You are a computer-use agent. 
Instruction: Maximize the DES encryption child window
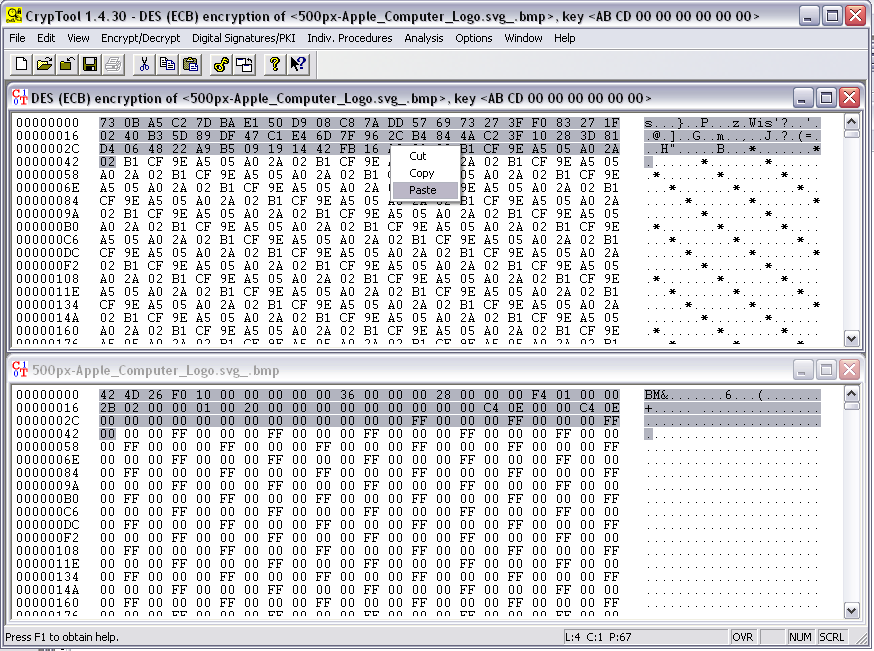point(826,98)
